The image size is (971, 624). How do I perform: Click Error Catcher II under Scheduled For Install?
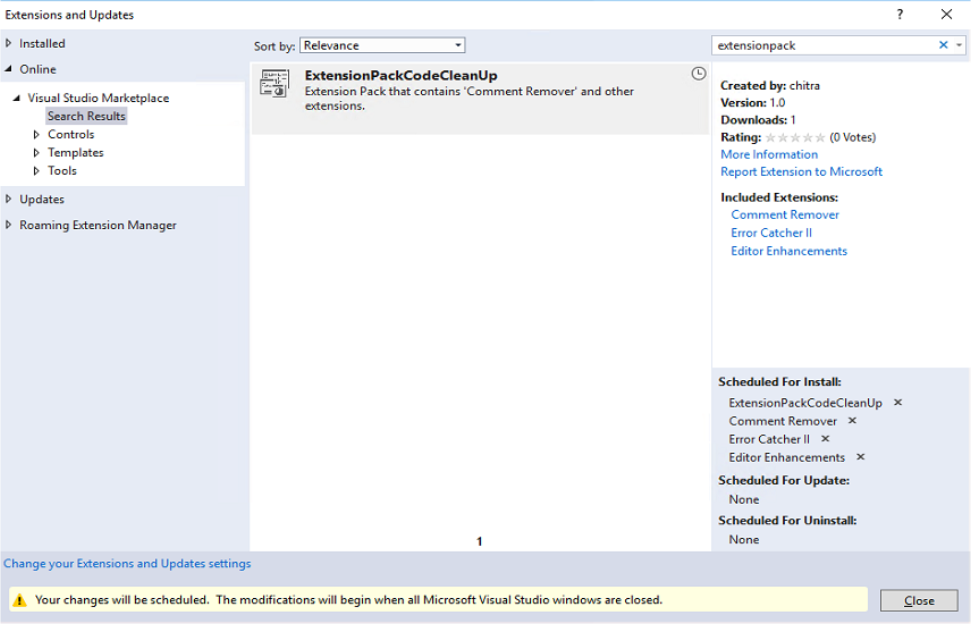tap(769, 439)
